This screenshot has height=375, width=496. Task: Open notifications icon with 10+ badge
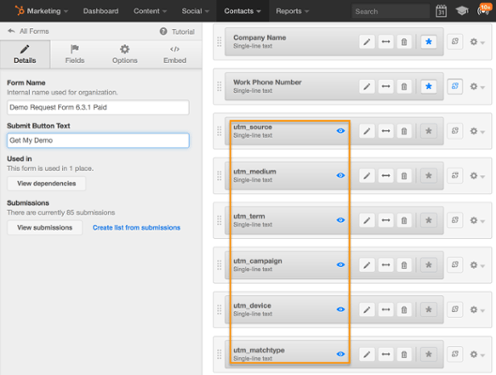(484, 10)
